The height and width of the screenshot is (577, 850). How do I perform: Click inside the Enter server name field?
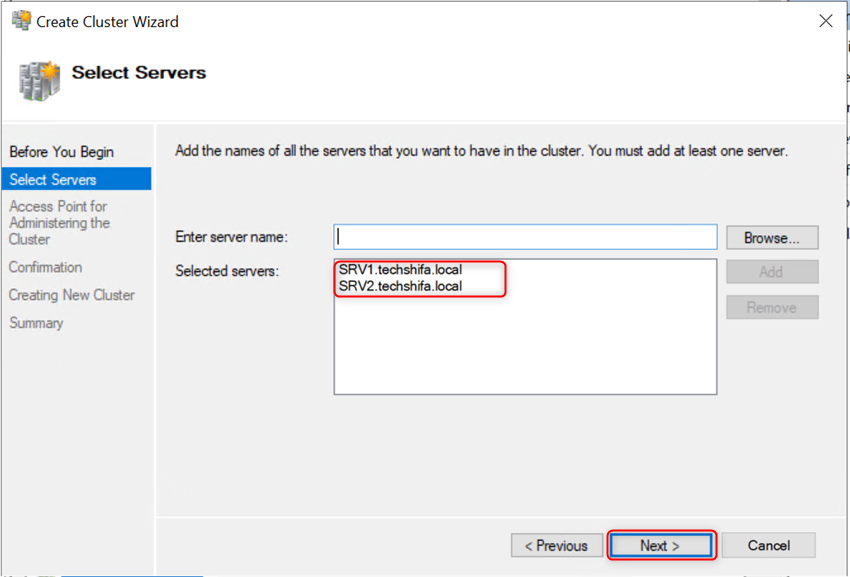pyautogui.click(x=525, y=237)
